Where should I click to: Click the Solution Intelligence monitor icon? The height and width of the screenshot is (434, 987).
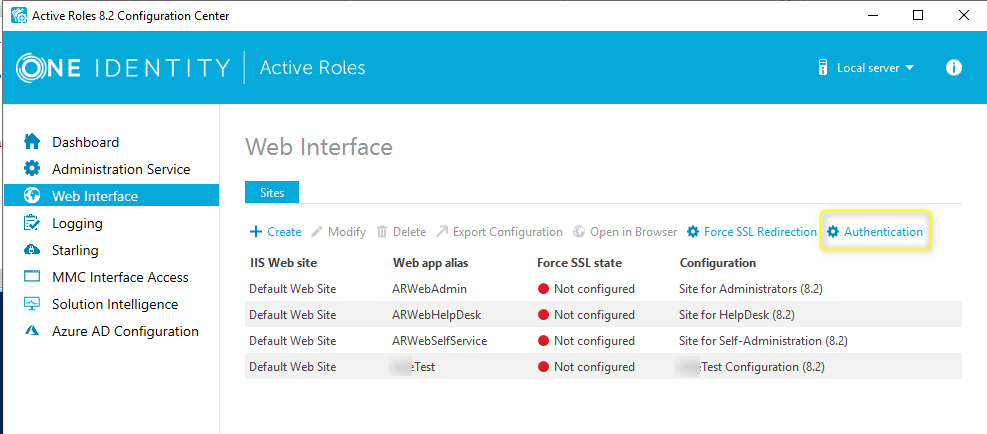(31, 304)
